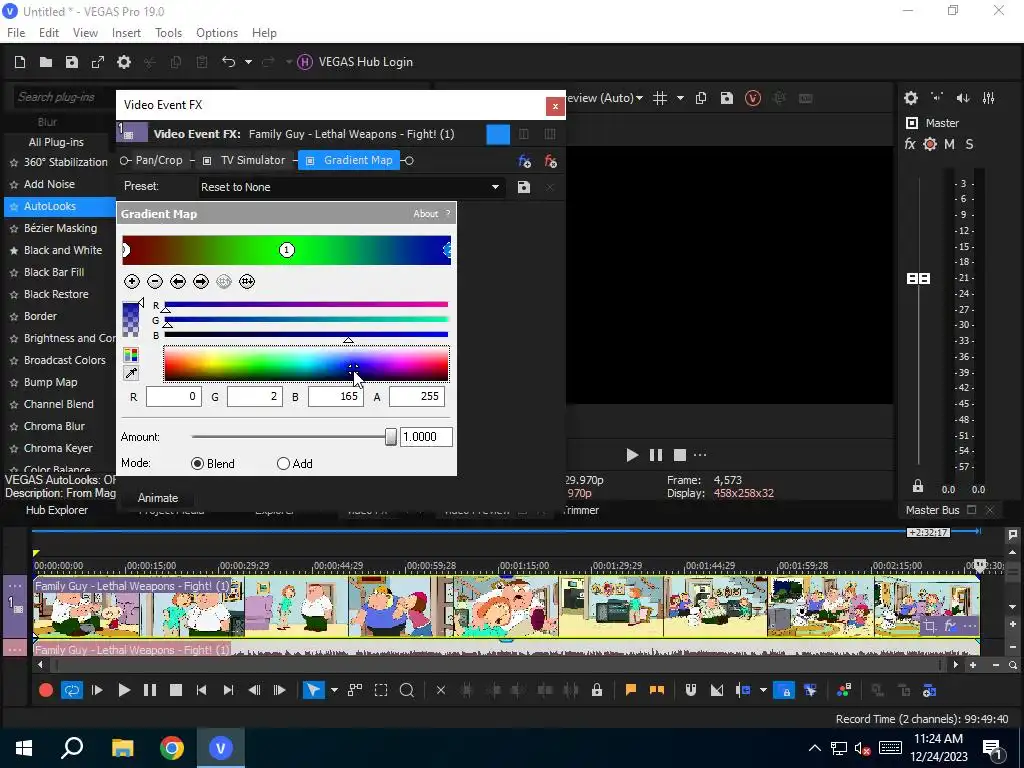Open Windows Start menu
1024x768 pixels.
[24, 748]
